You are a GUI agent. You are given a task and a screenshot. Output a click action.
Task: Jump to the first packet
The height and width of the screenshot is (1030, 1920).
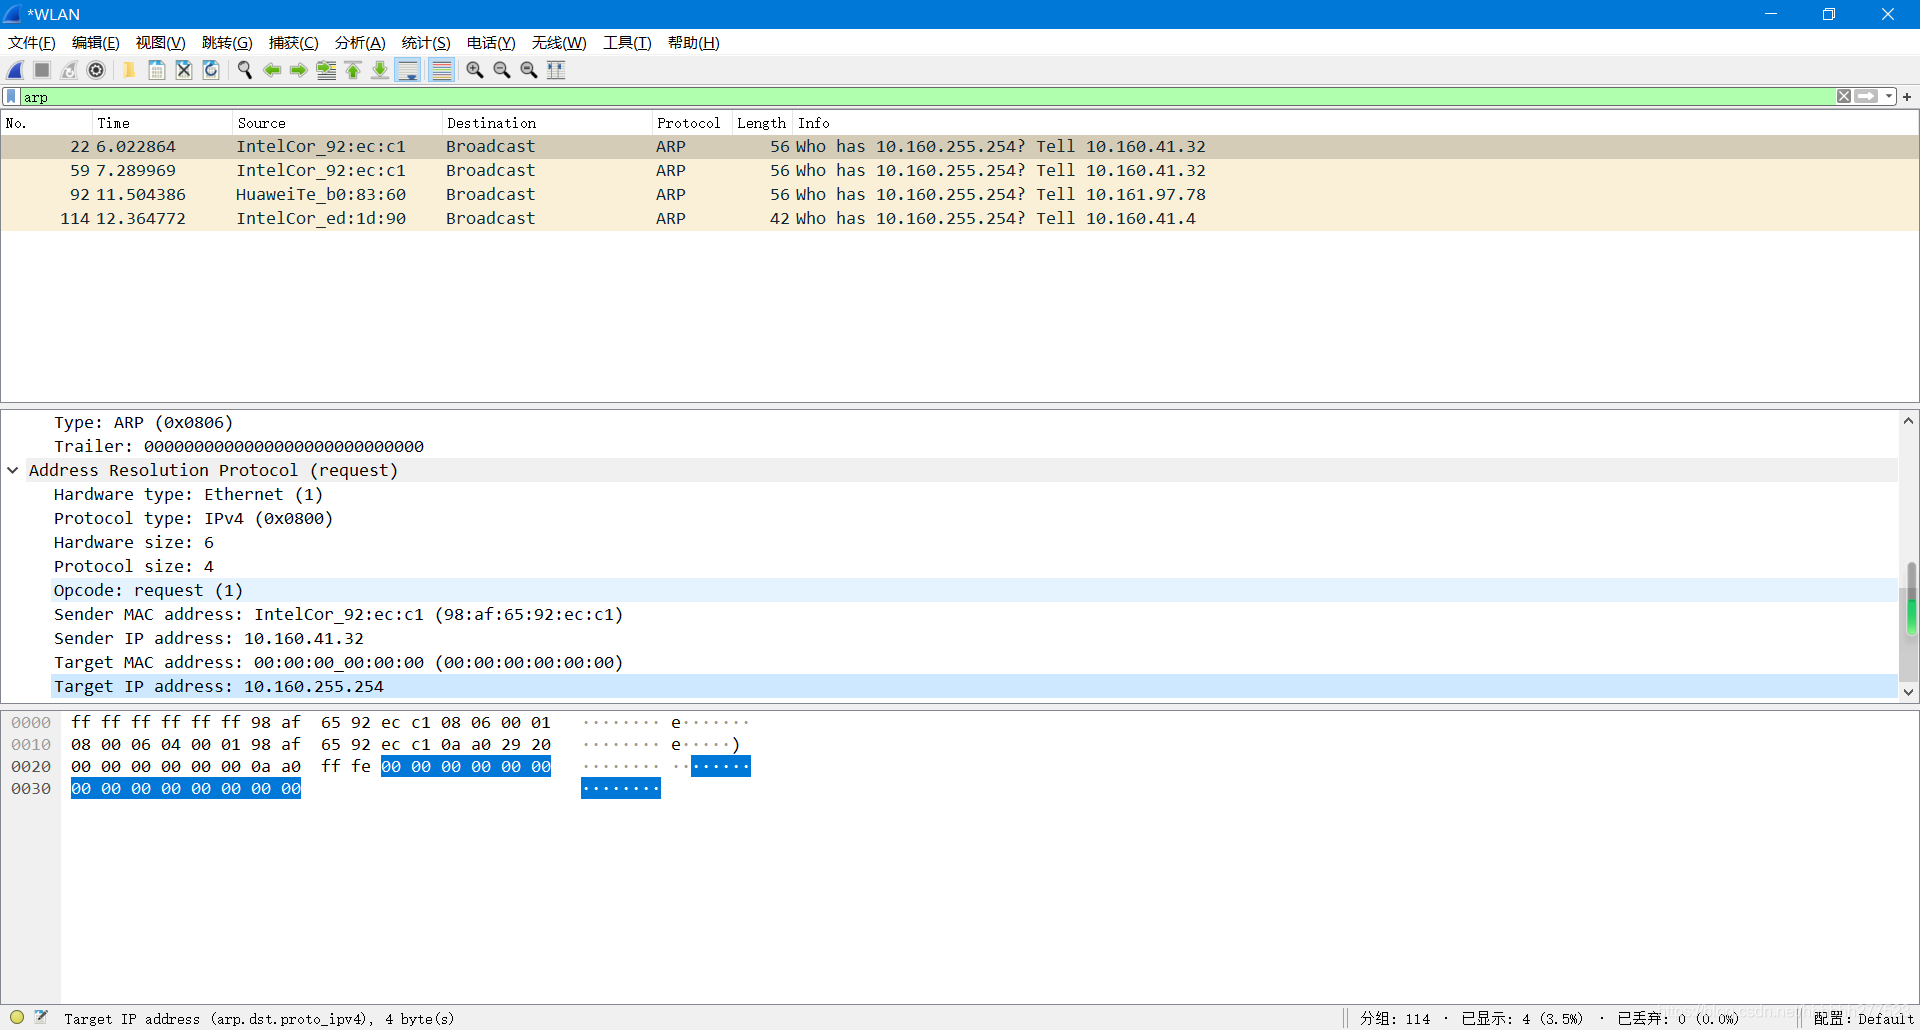tap(353, 70)
